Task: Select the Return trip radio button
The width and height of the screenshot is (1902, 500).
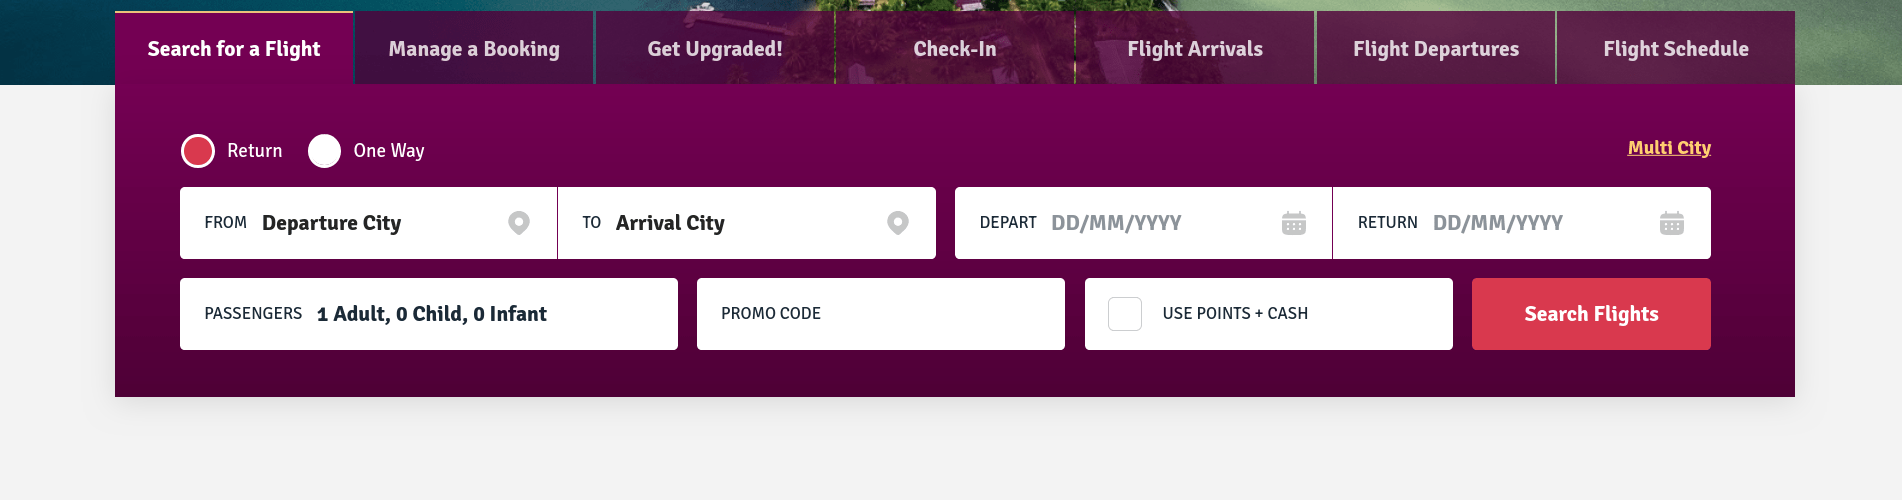Action: pos(198,151)
